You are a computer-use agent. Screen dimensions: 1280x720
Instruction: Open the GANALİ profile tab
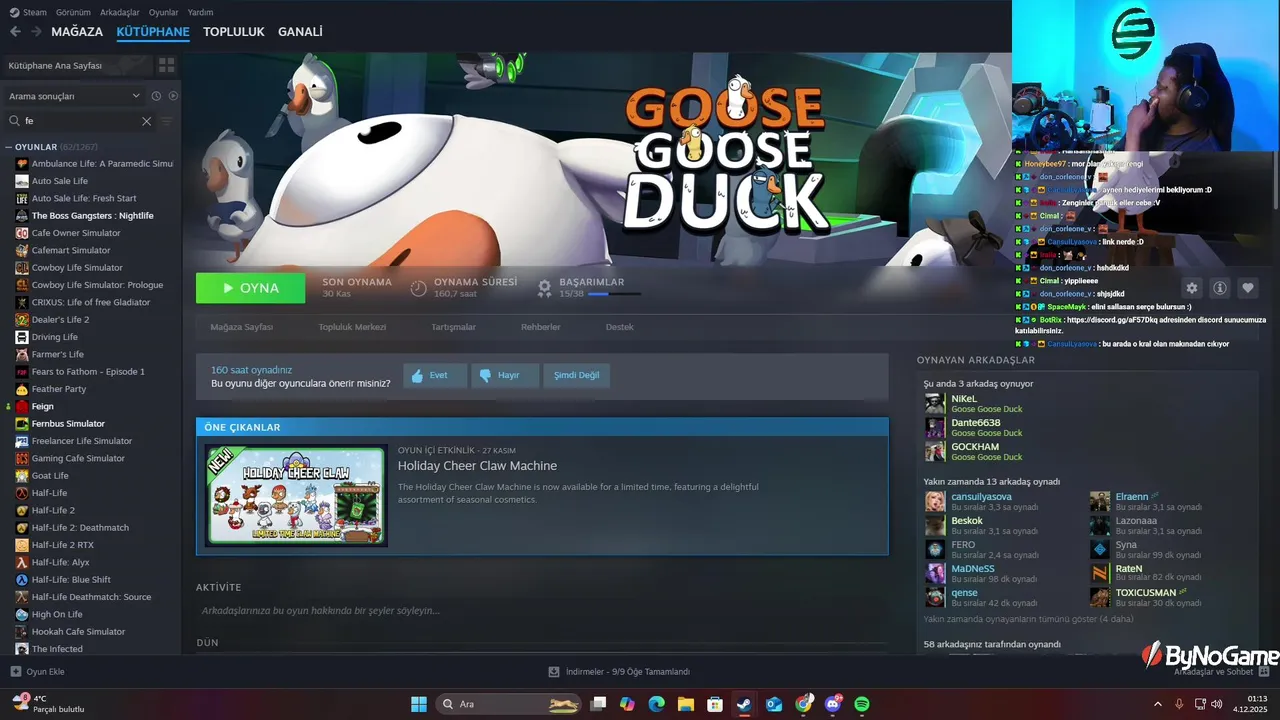click(300, 32)
